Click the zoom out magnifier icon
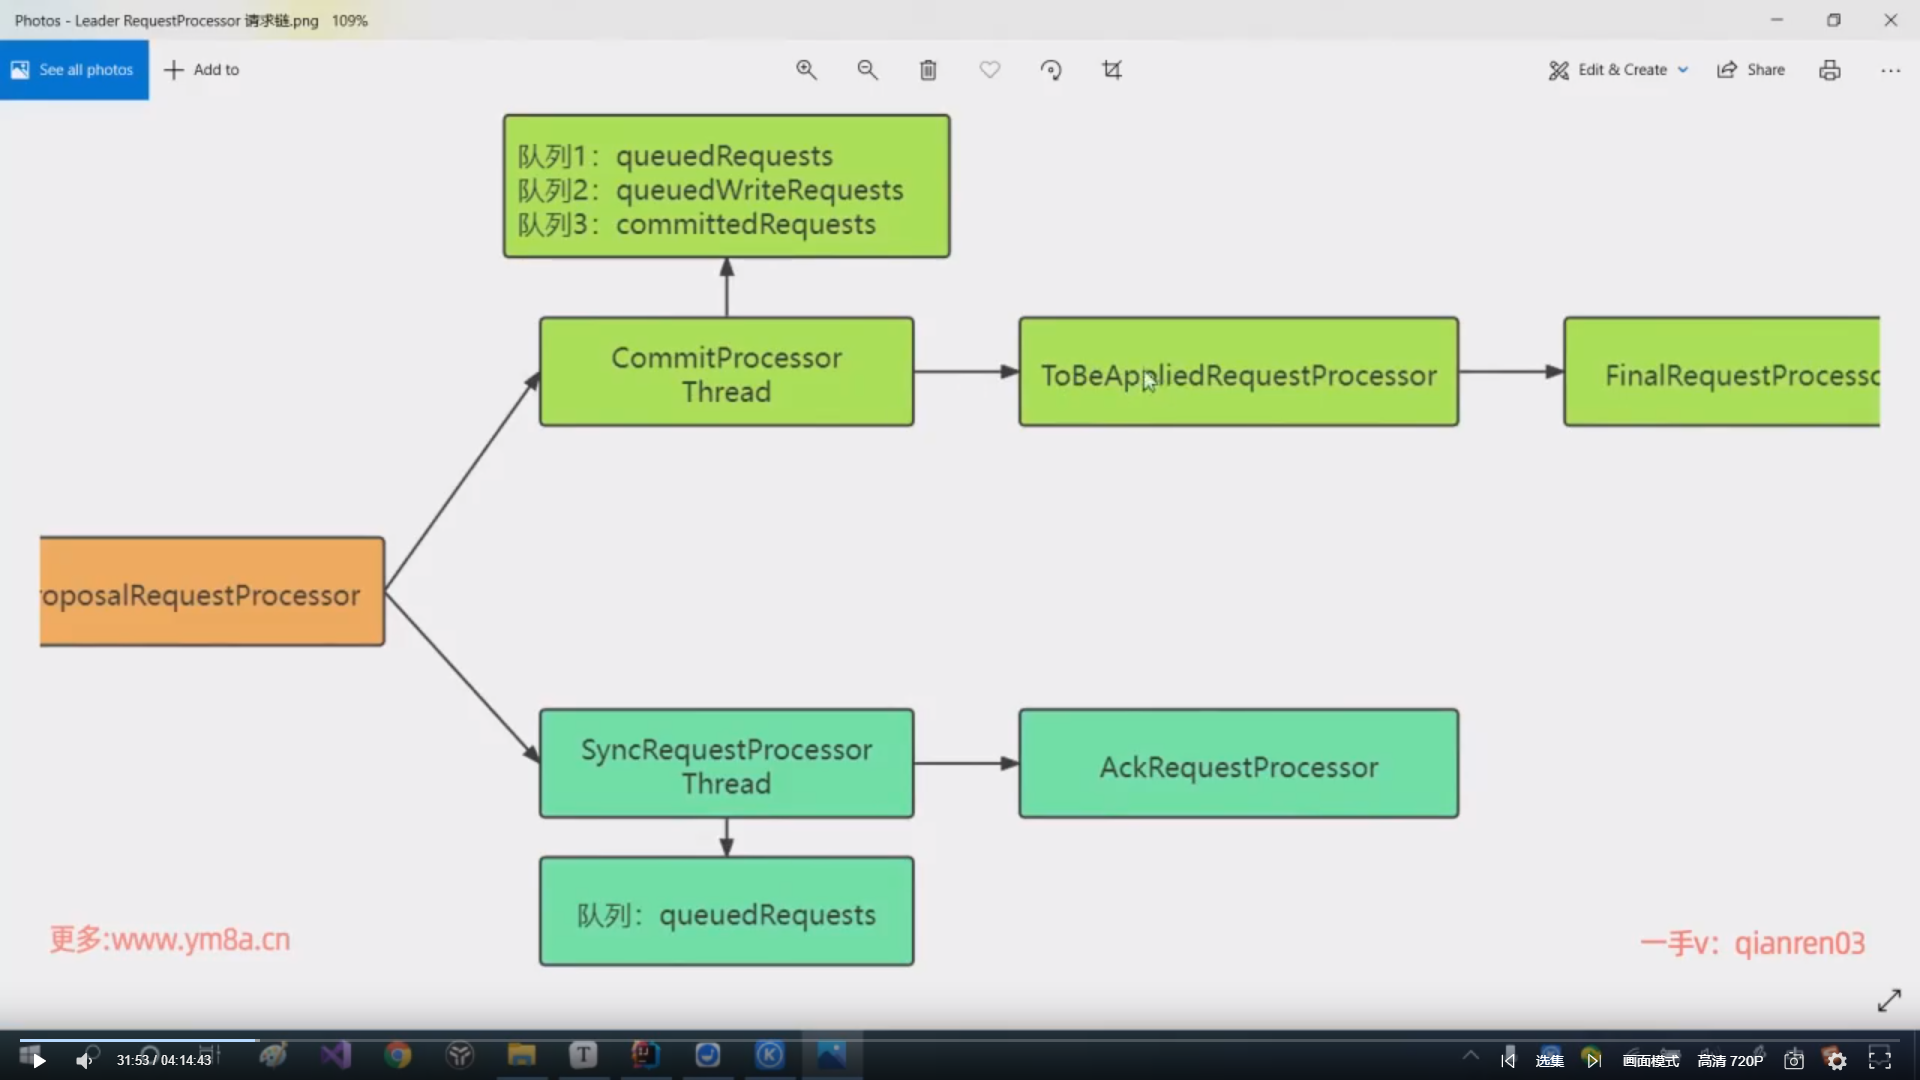 pos(867,70)
